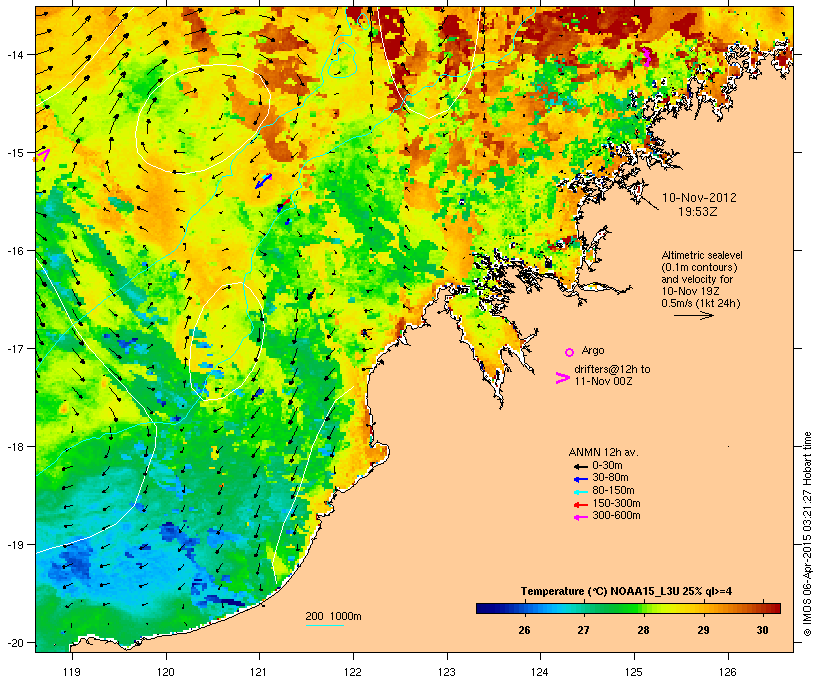Screen dimensions: 820x680
Task: Click the '0.5m/s (1kt 24h)' scale text
Action: coord(701,303)
